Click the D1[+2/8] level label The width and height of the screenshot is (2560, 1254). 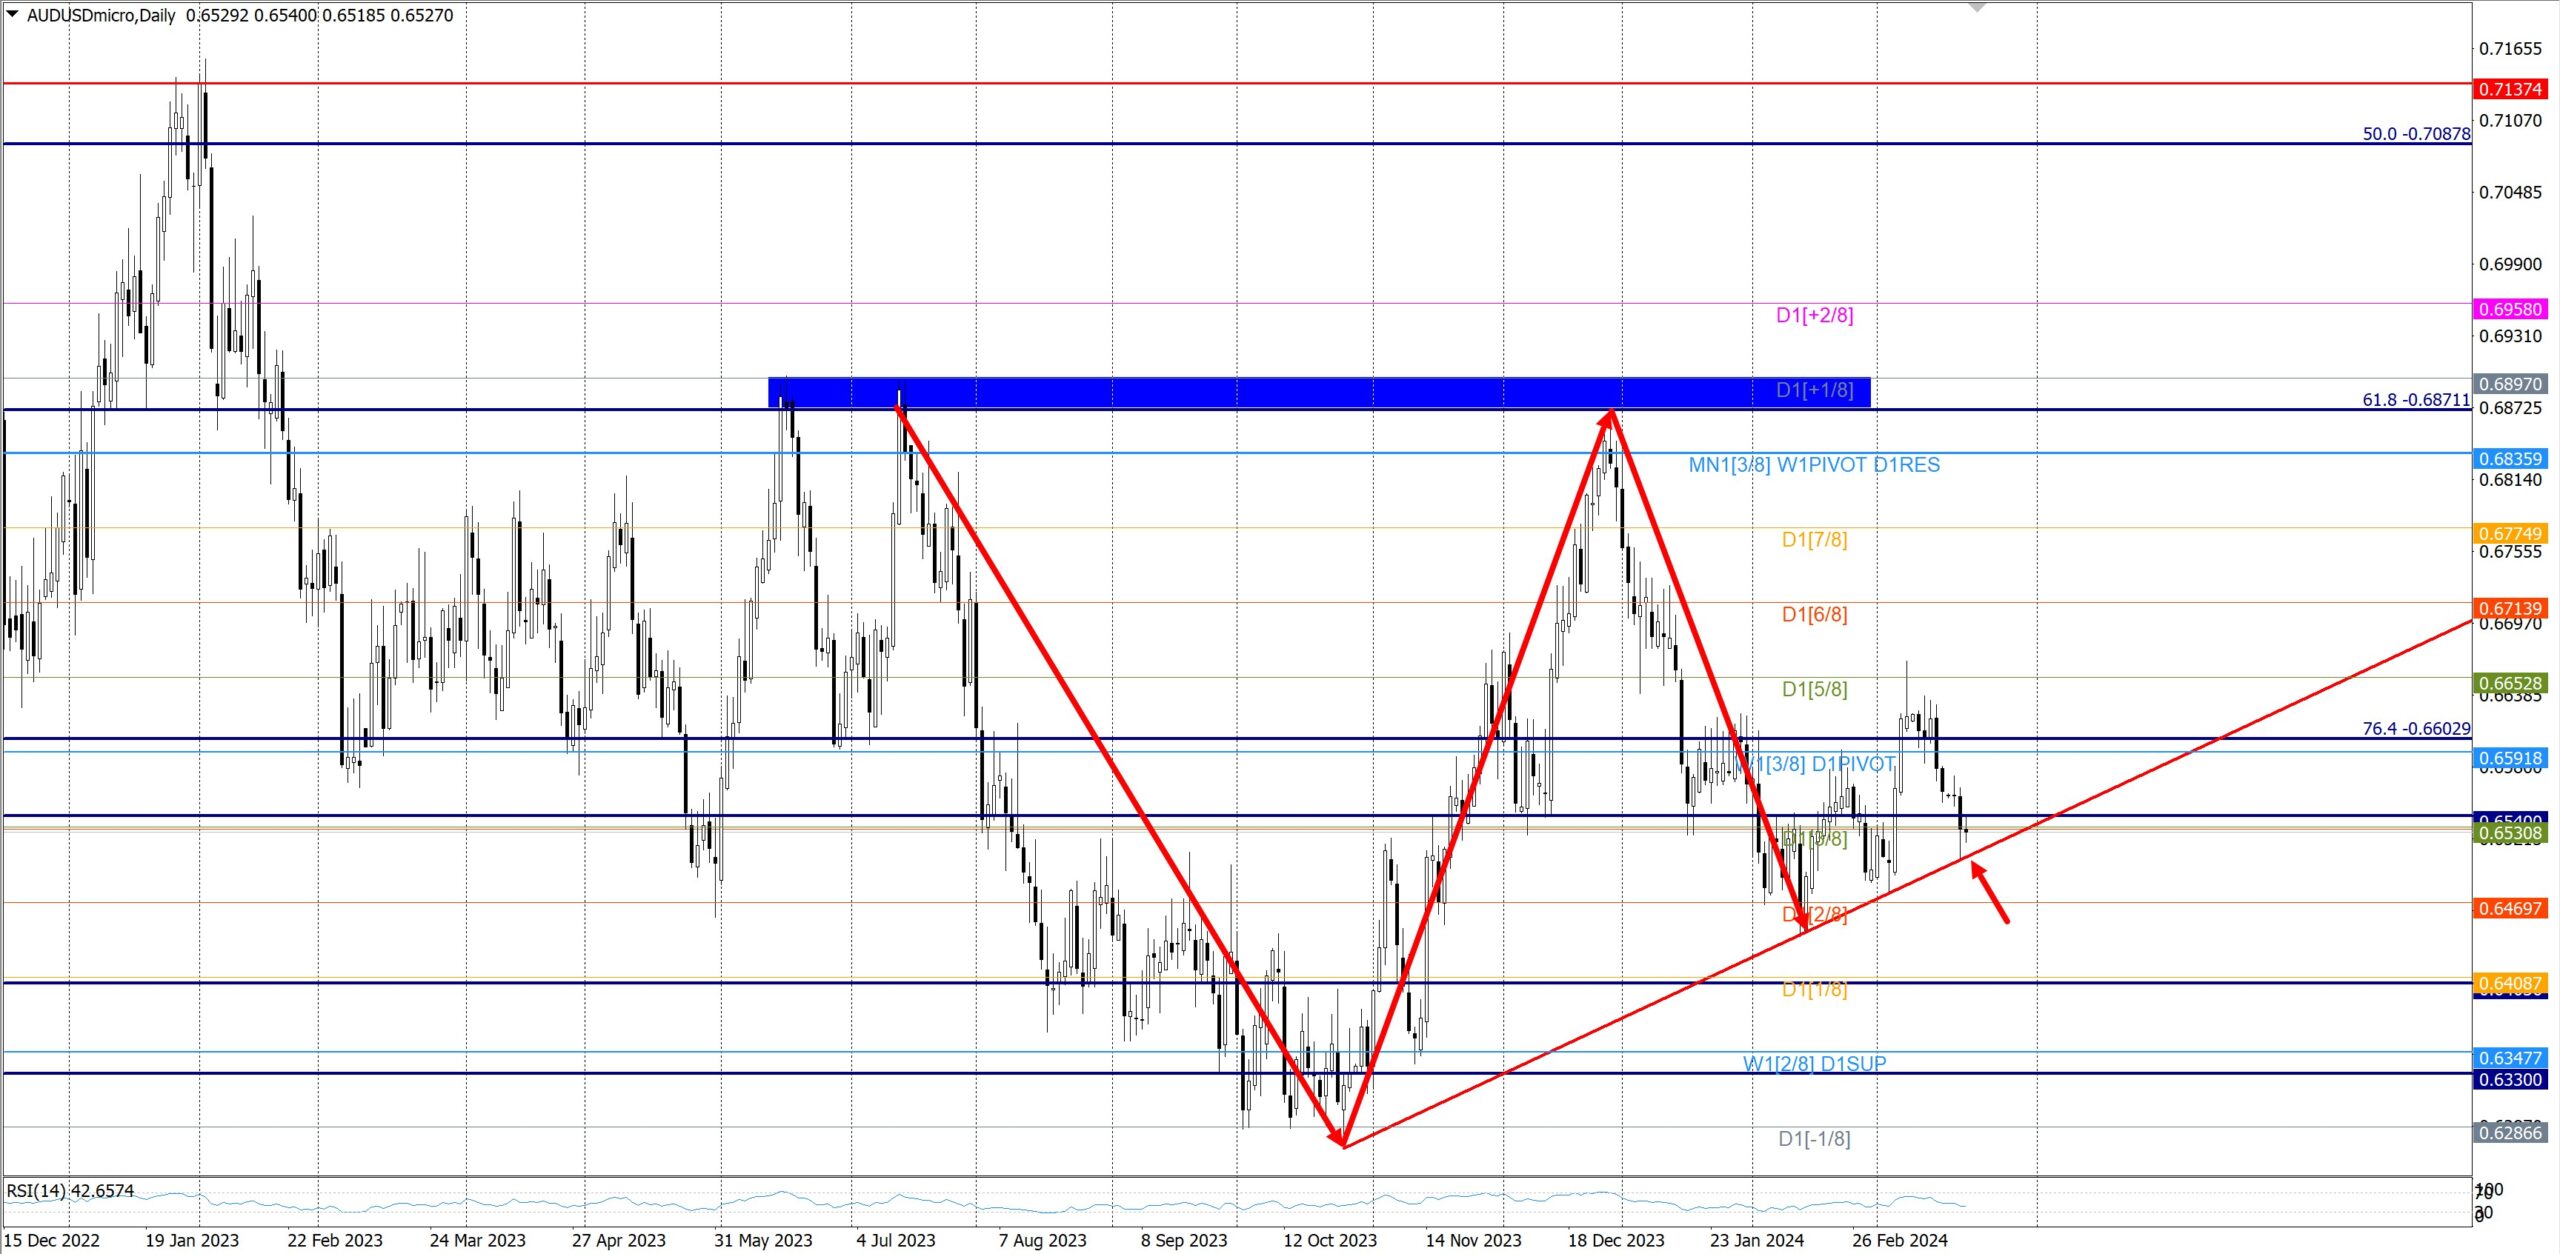(x=1814, y=315)
